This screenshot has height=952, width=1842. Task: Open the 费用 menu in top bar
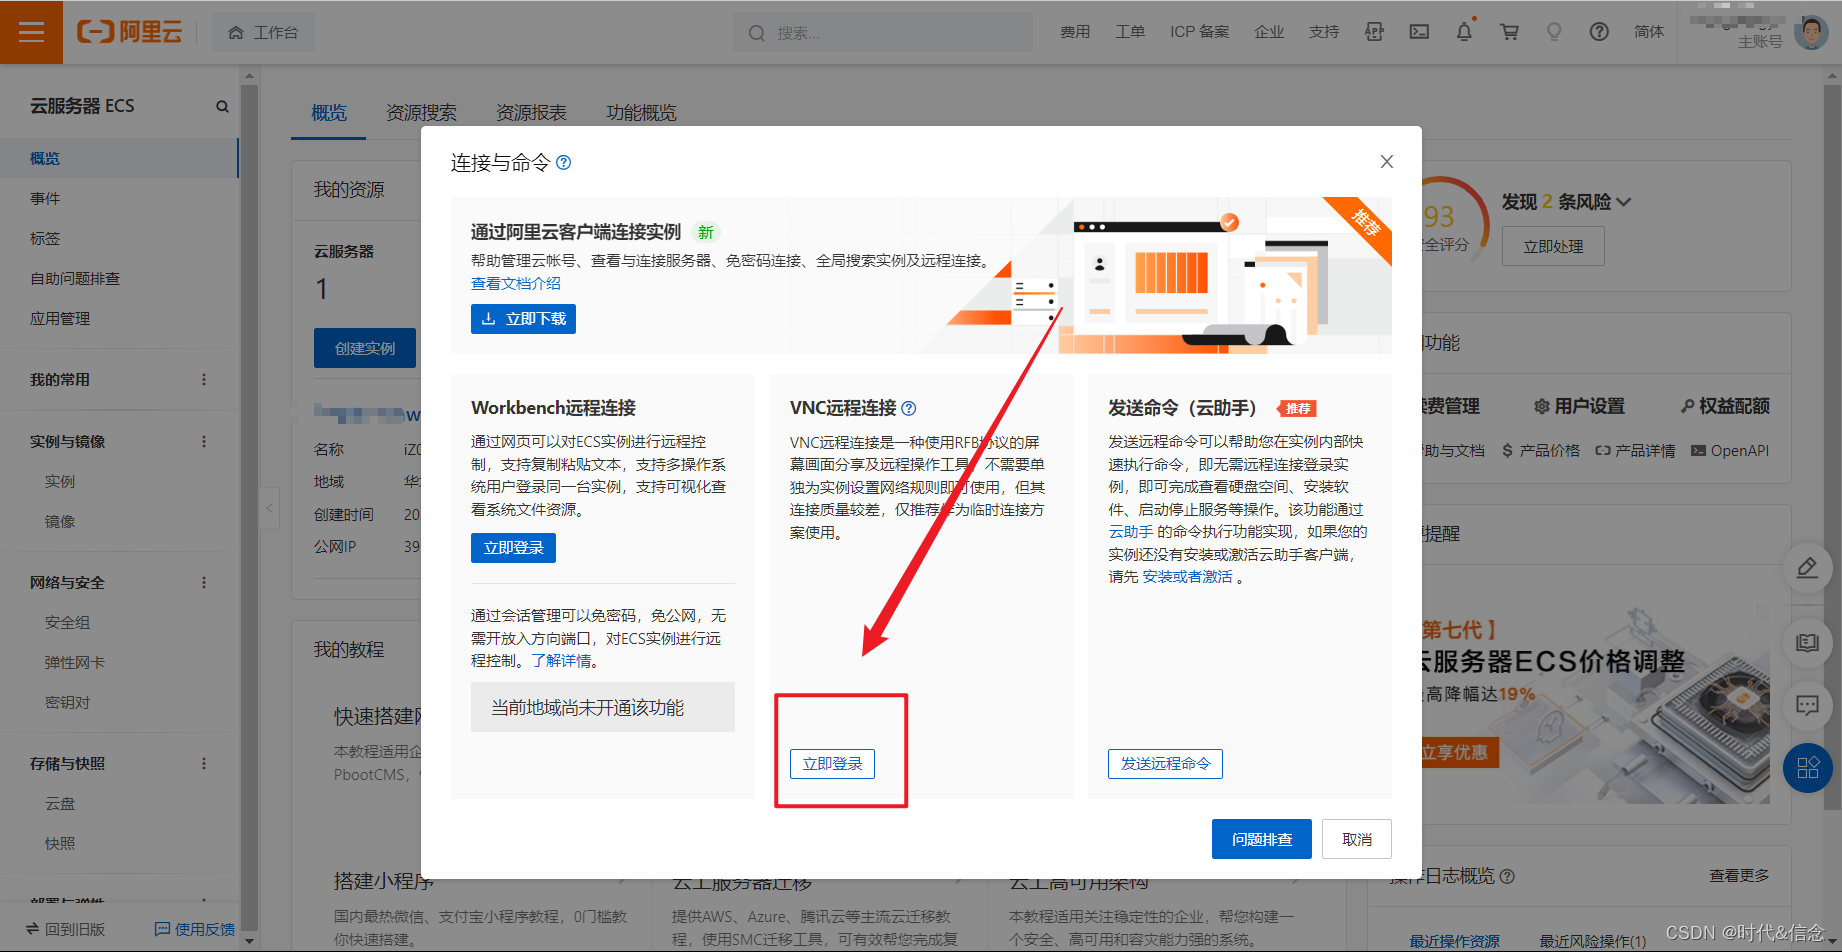click(x=1075, y=32)
